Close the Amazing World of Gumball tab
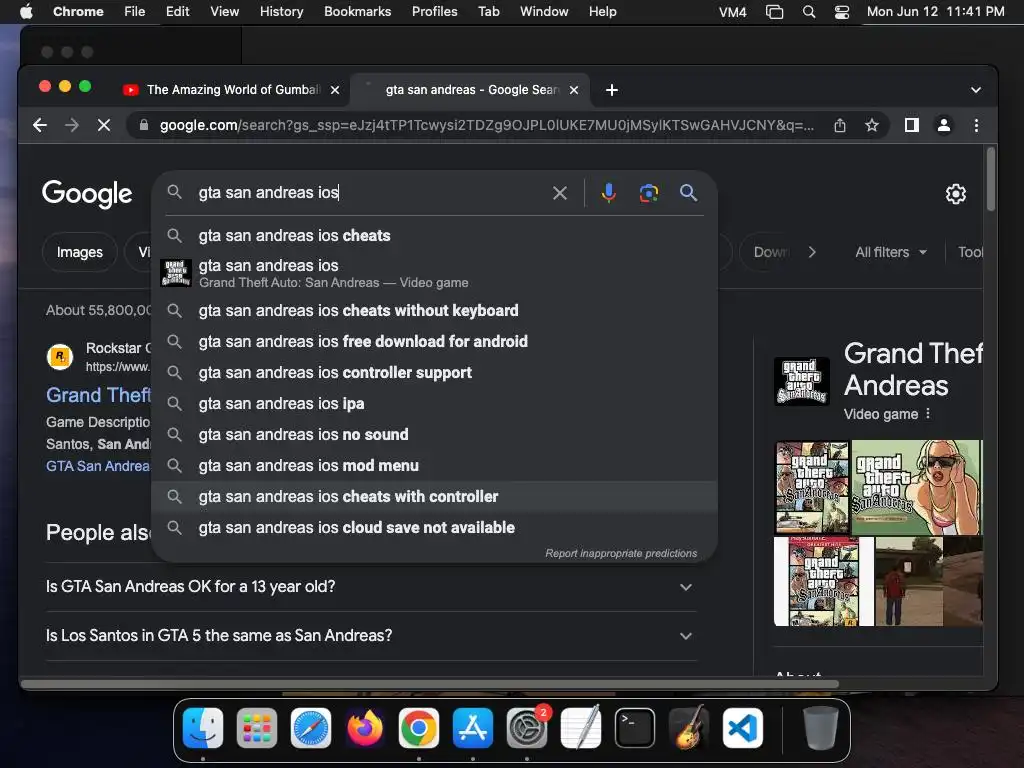Image resolution: width=1024 pixels, height=768 pixels. pyautogui.click(x=335, y=90)
